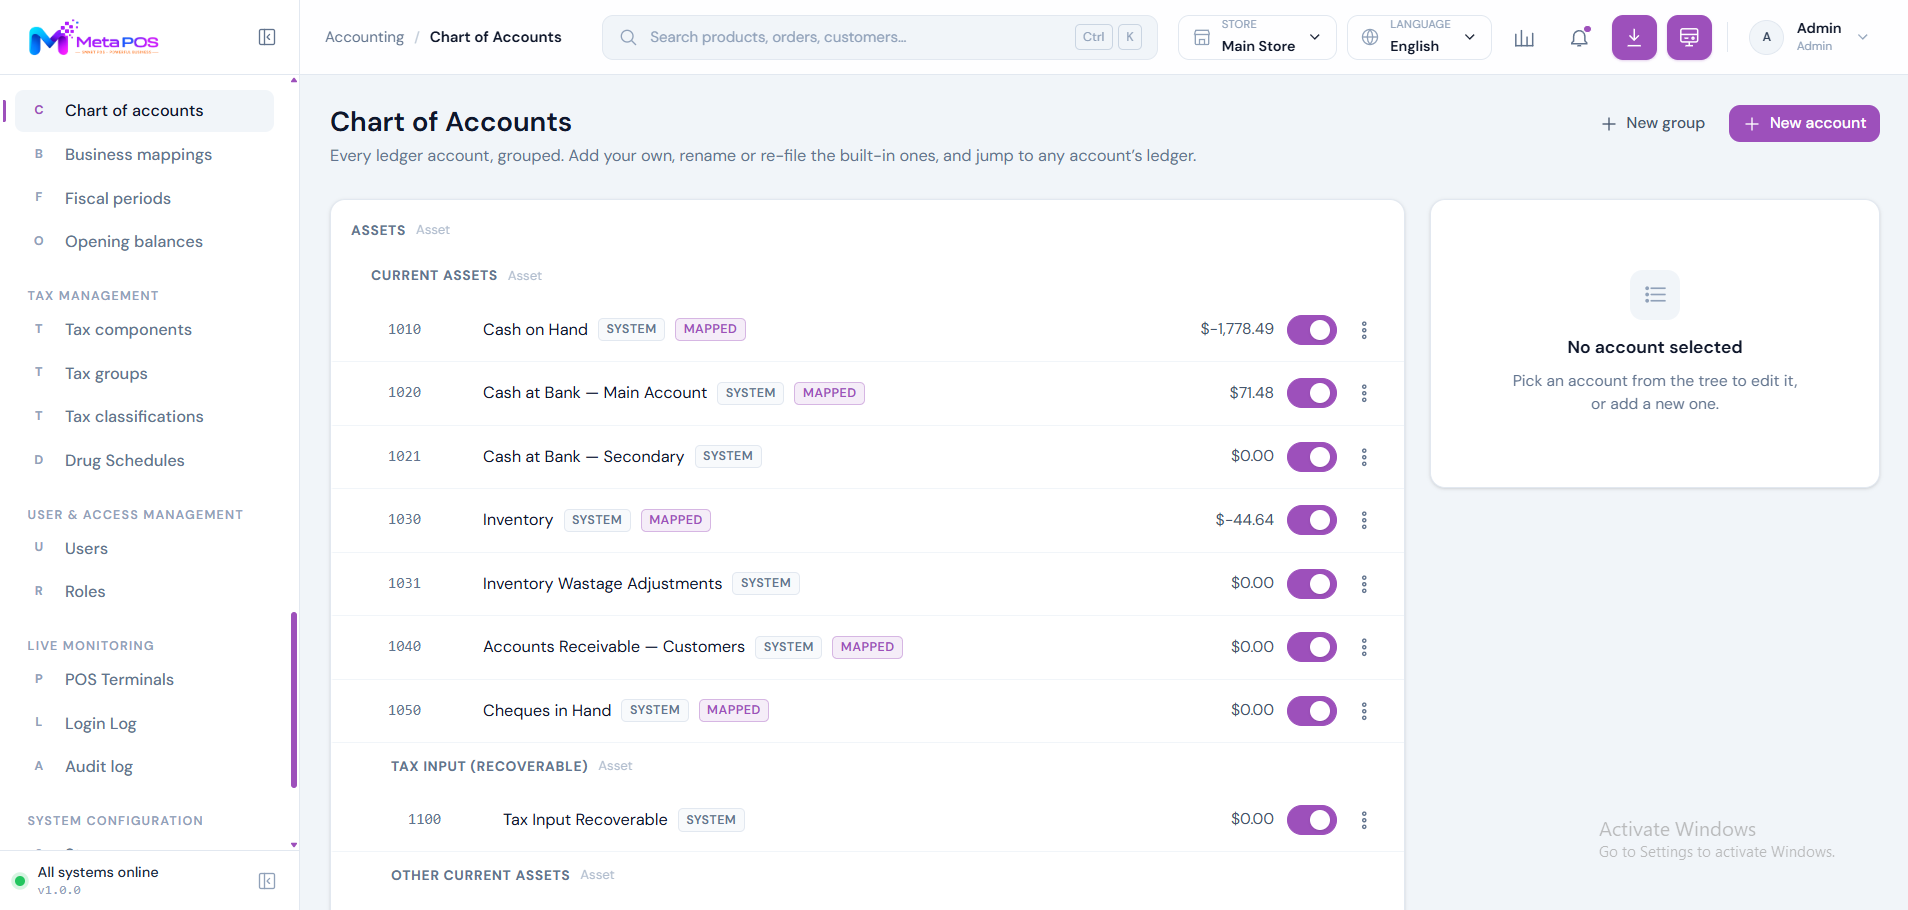Toggle Cash at Bank Secondary switch
The height and width of the screenshot is (910, 1908).
1312,457
